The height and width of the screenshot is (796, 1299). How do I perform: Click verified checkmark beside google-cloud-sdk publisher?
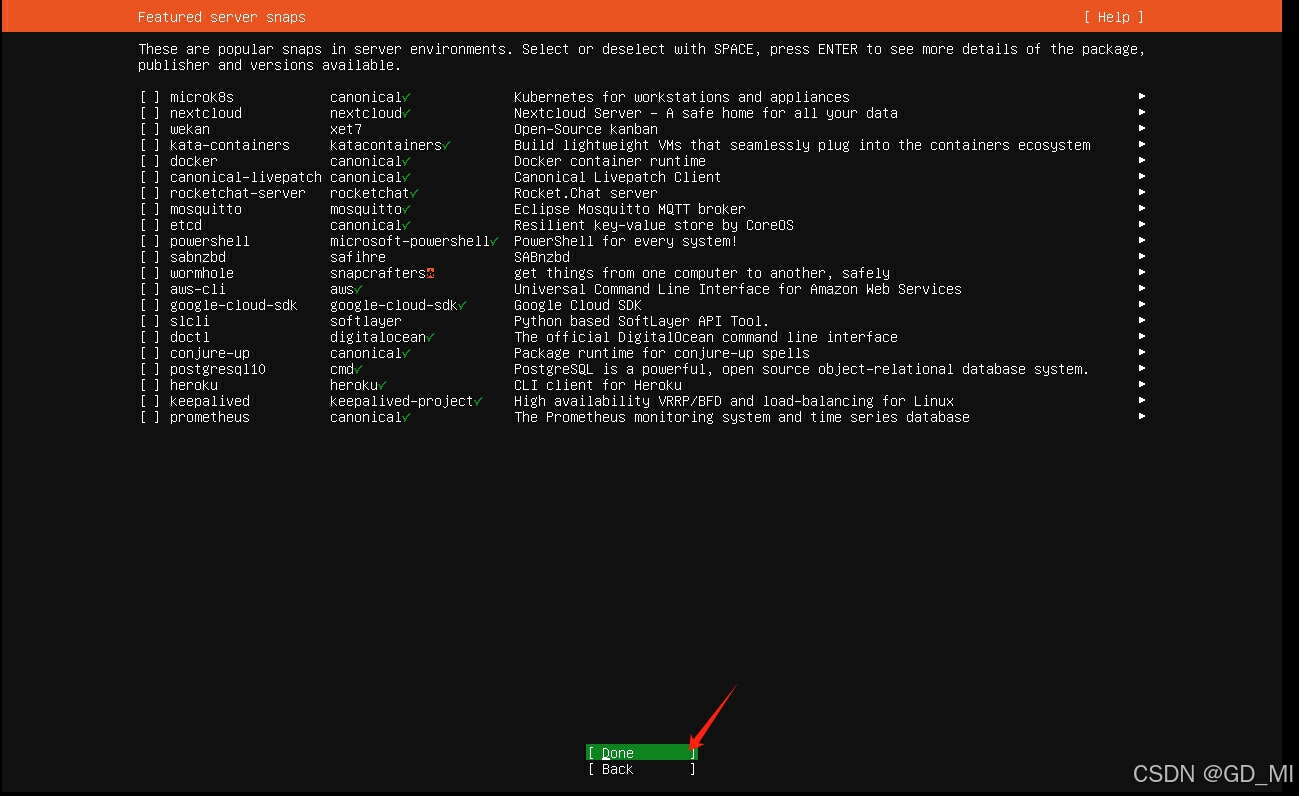[462, 305]
